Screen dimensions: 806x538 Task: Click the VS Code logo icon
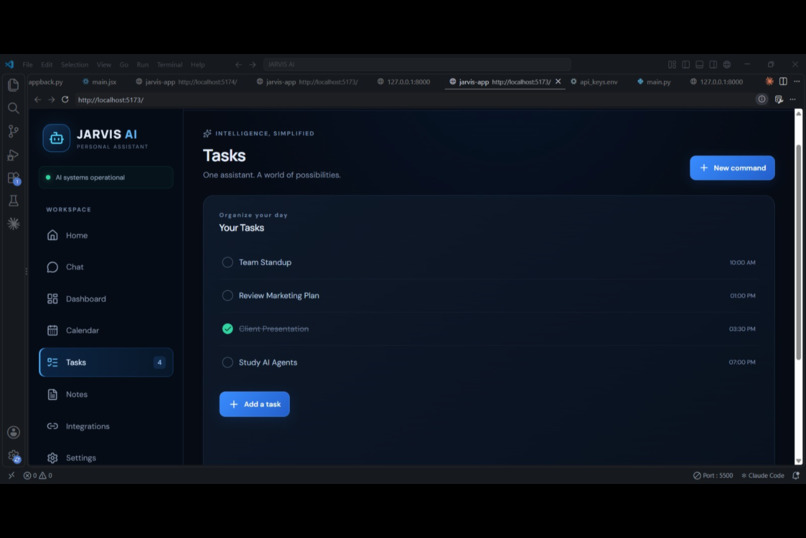[x=9, y=64]
